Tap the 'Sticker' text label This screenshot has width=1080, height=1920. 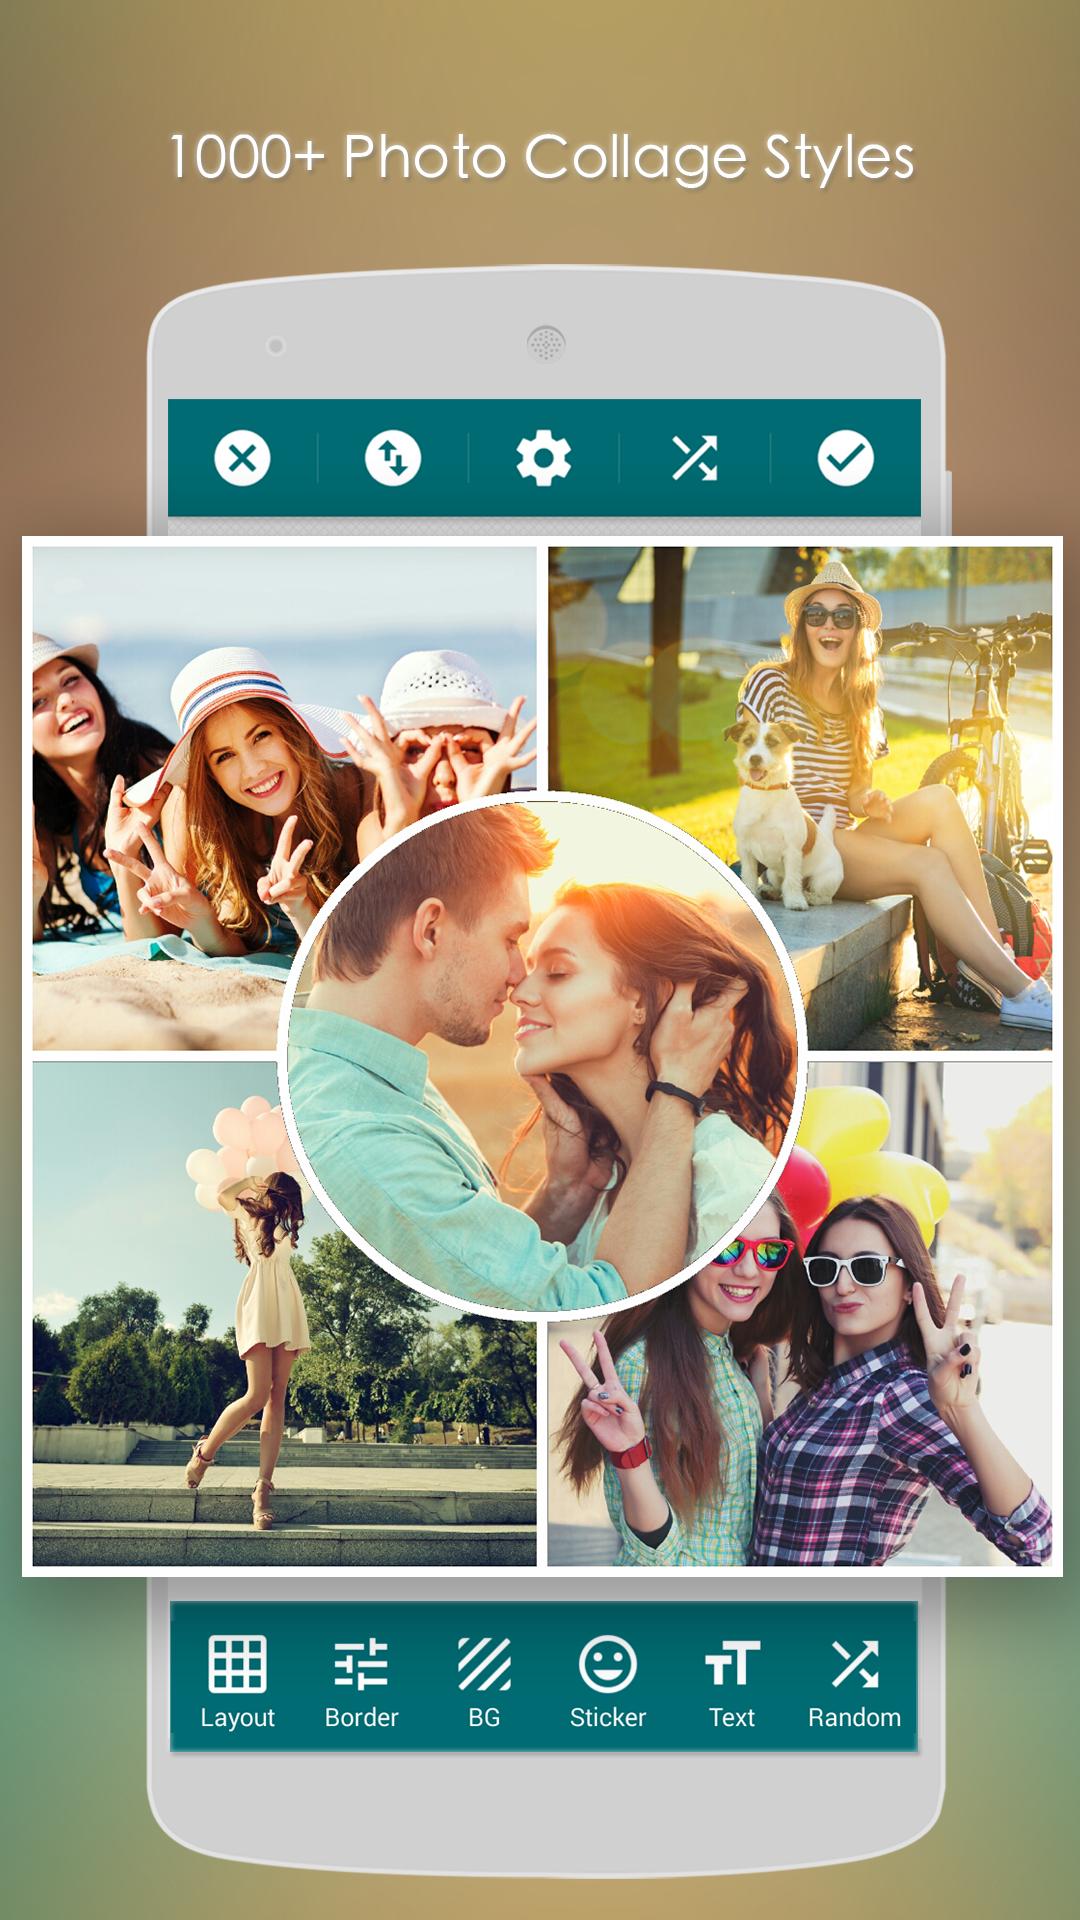(x=607, y=1717)
